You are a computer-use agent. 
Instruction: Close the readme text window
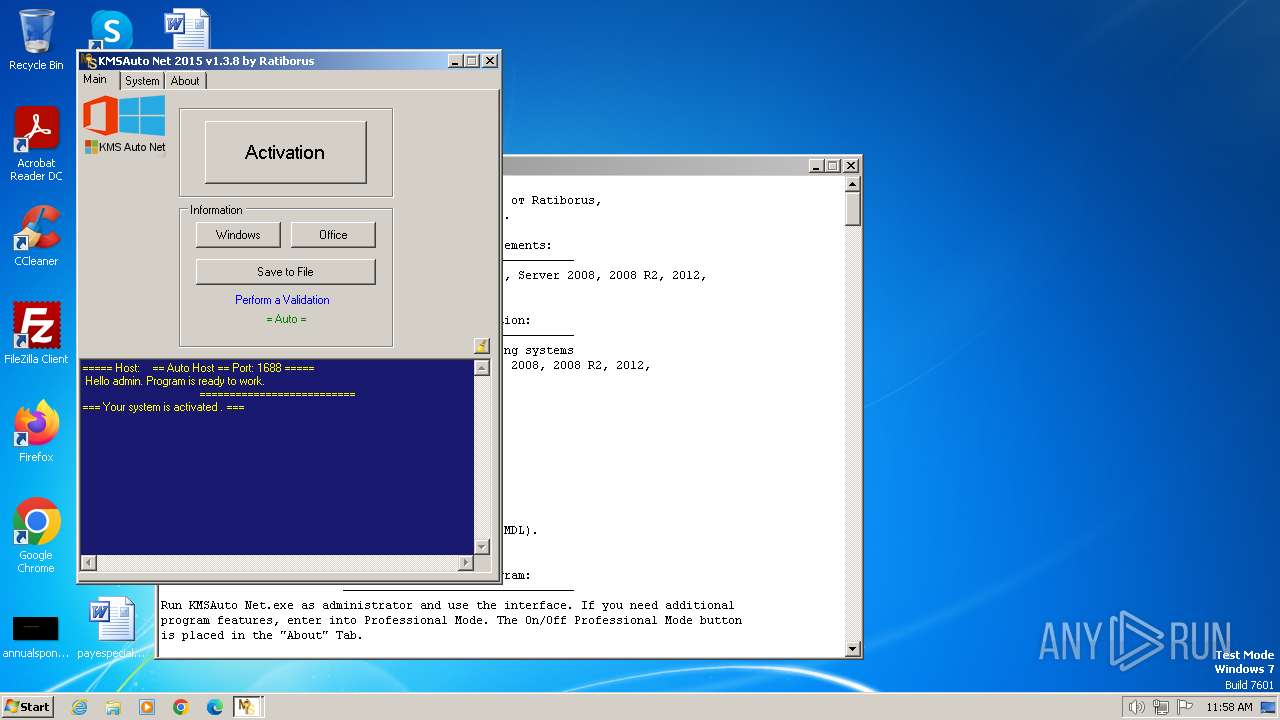[x=851, y=166]
